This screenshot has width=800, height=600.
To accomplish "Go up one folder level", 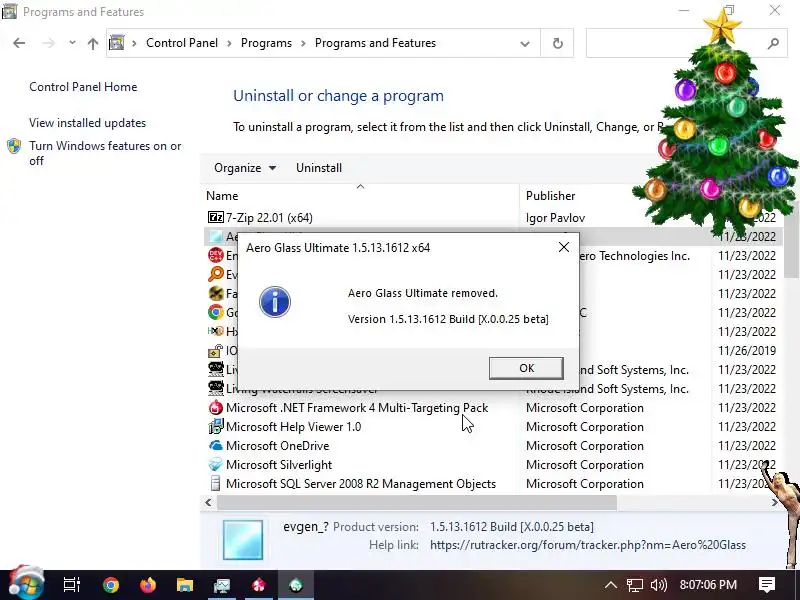I will pyautogui.click(x=92, y=43).
